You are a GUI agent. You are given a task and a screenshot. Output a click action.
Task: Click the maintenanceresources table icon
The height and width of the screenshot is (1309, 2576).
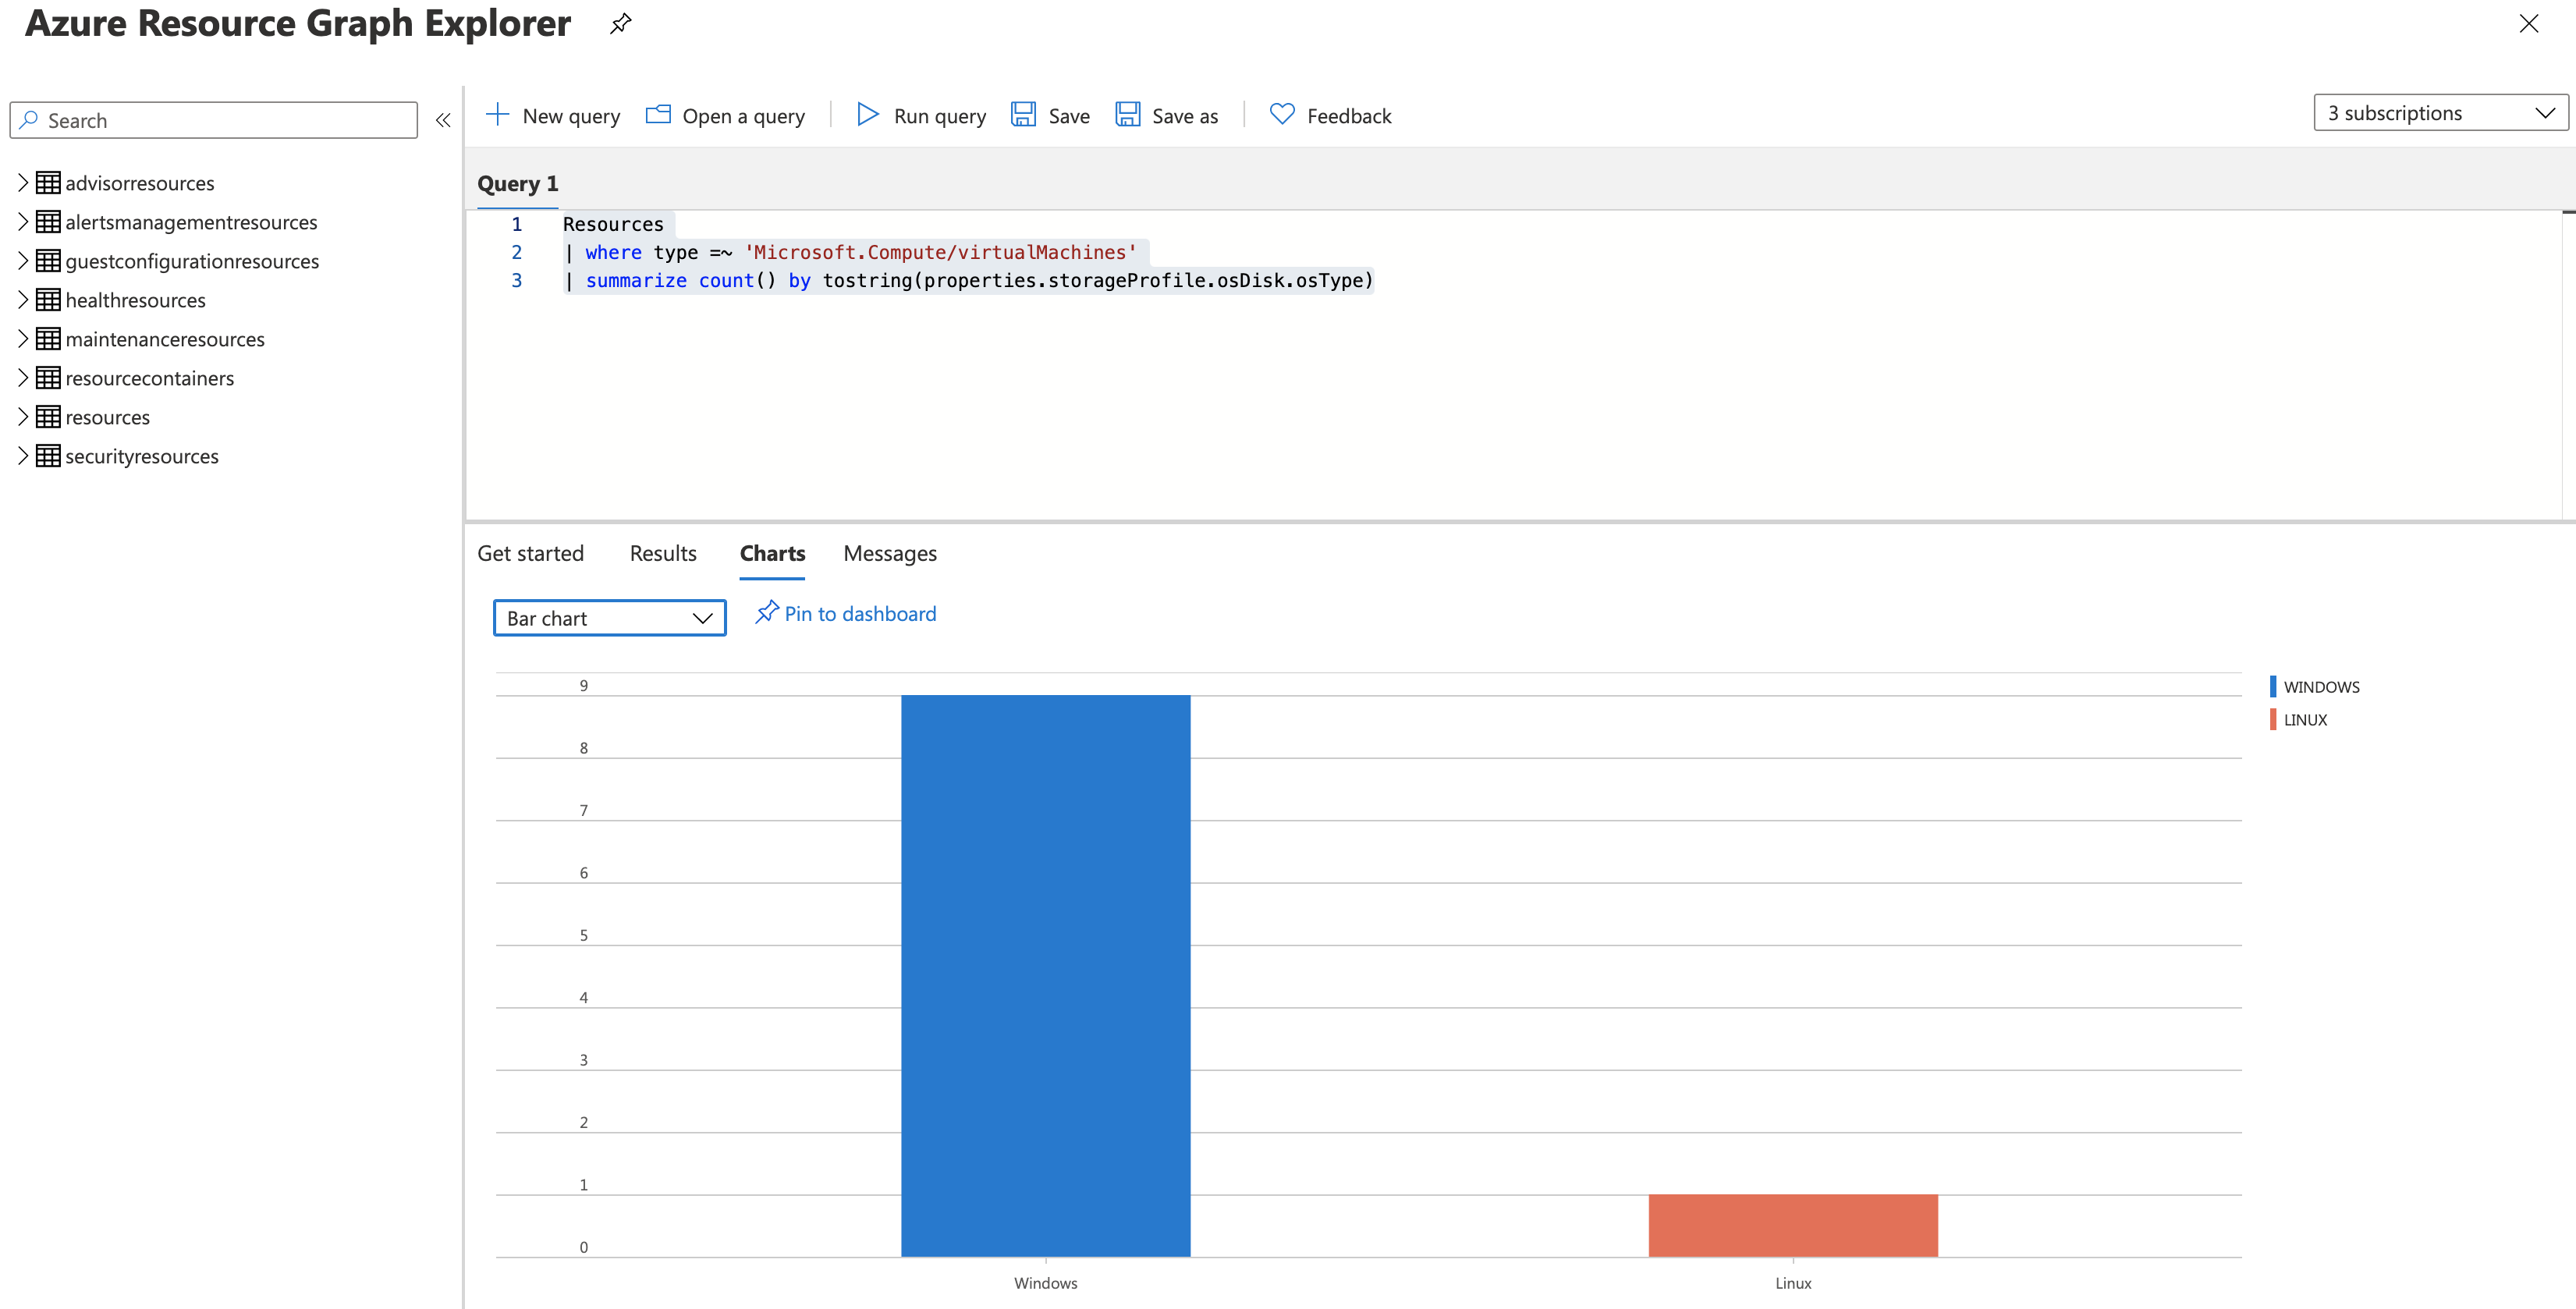tap(48, 338)
